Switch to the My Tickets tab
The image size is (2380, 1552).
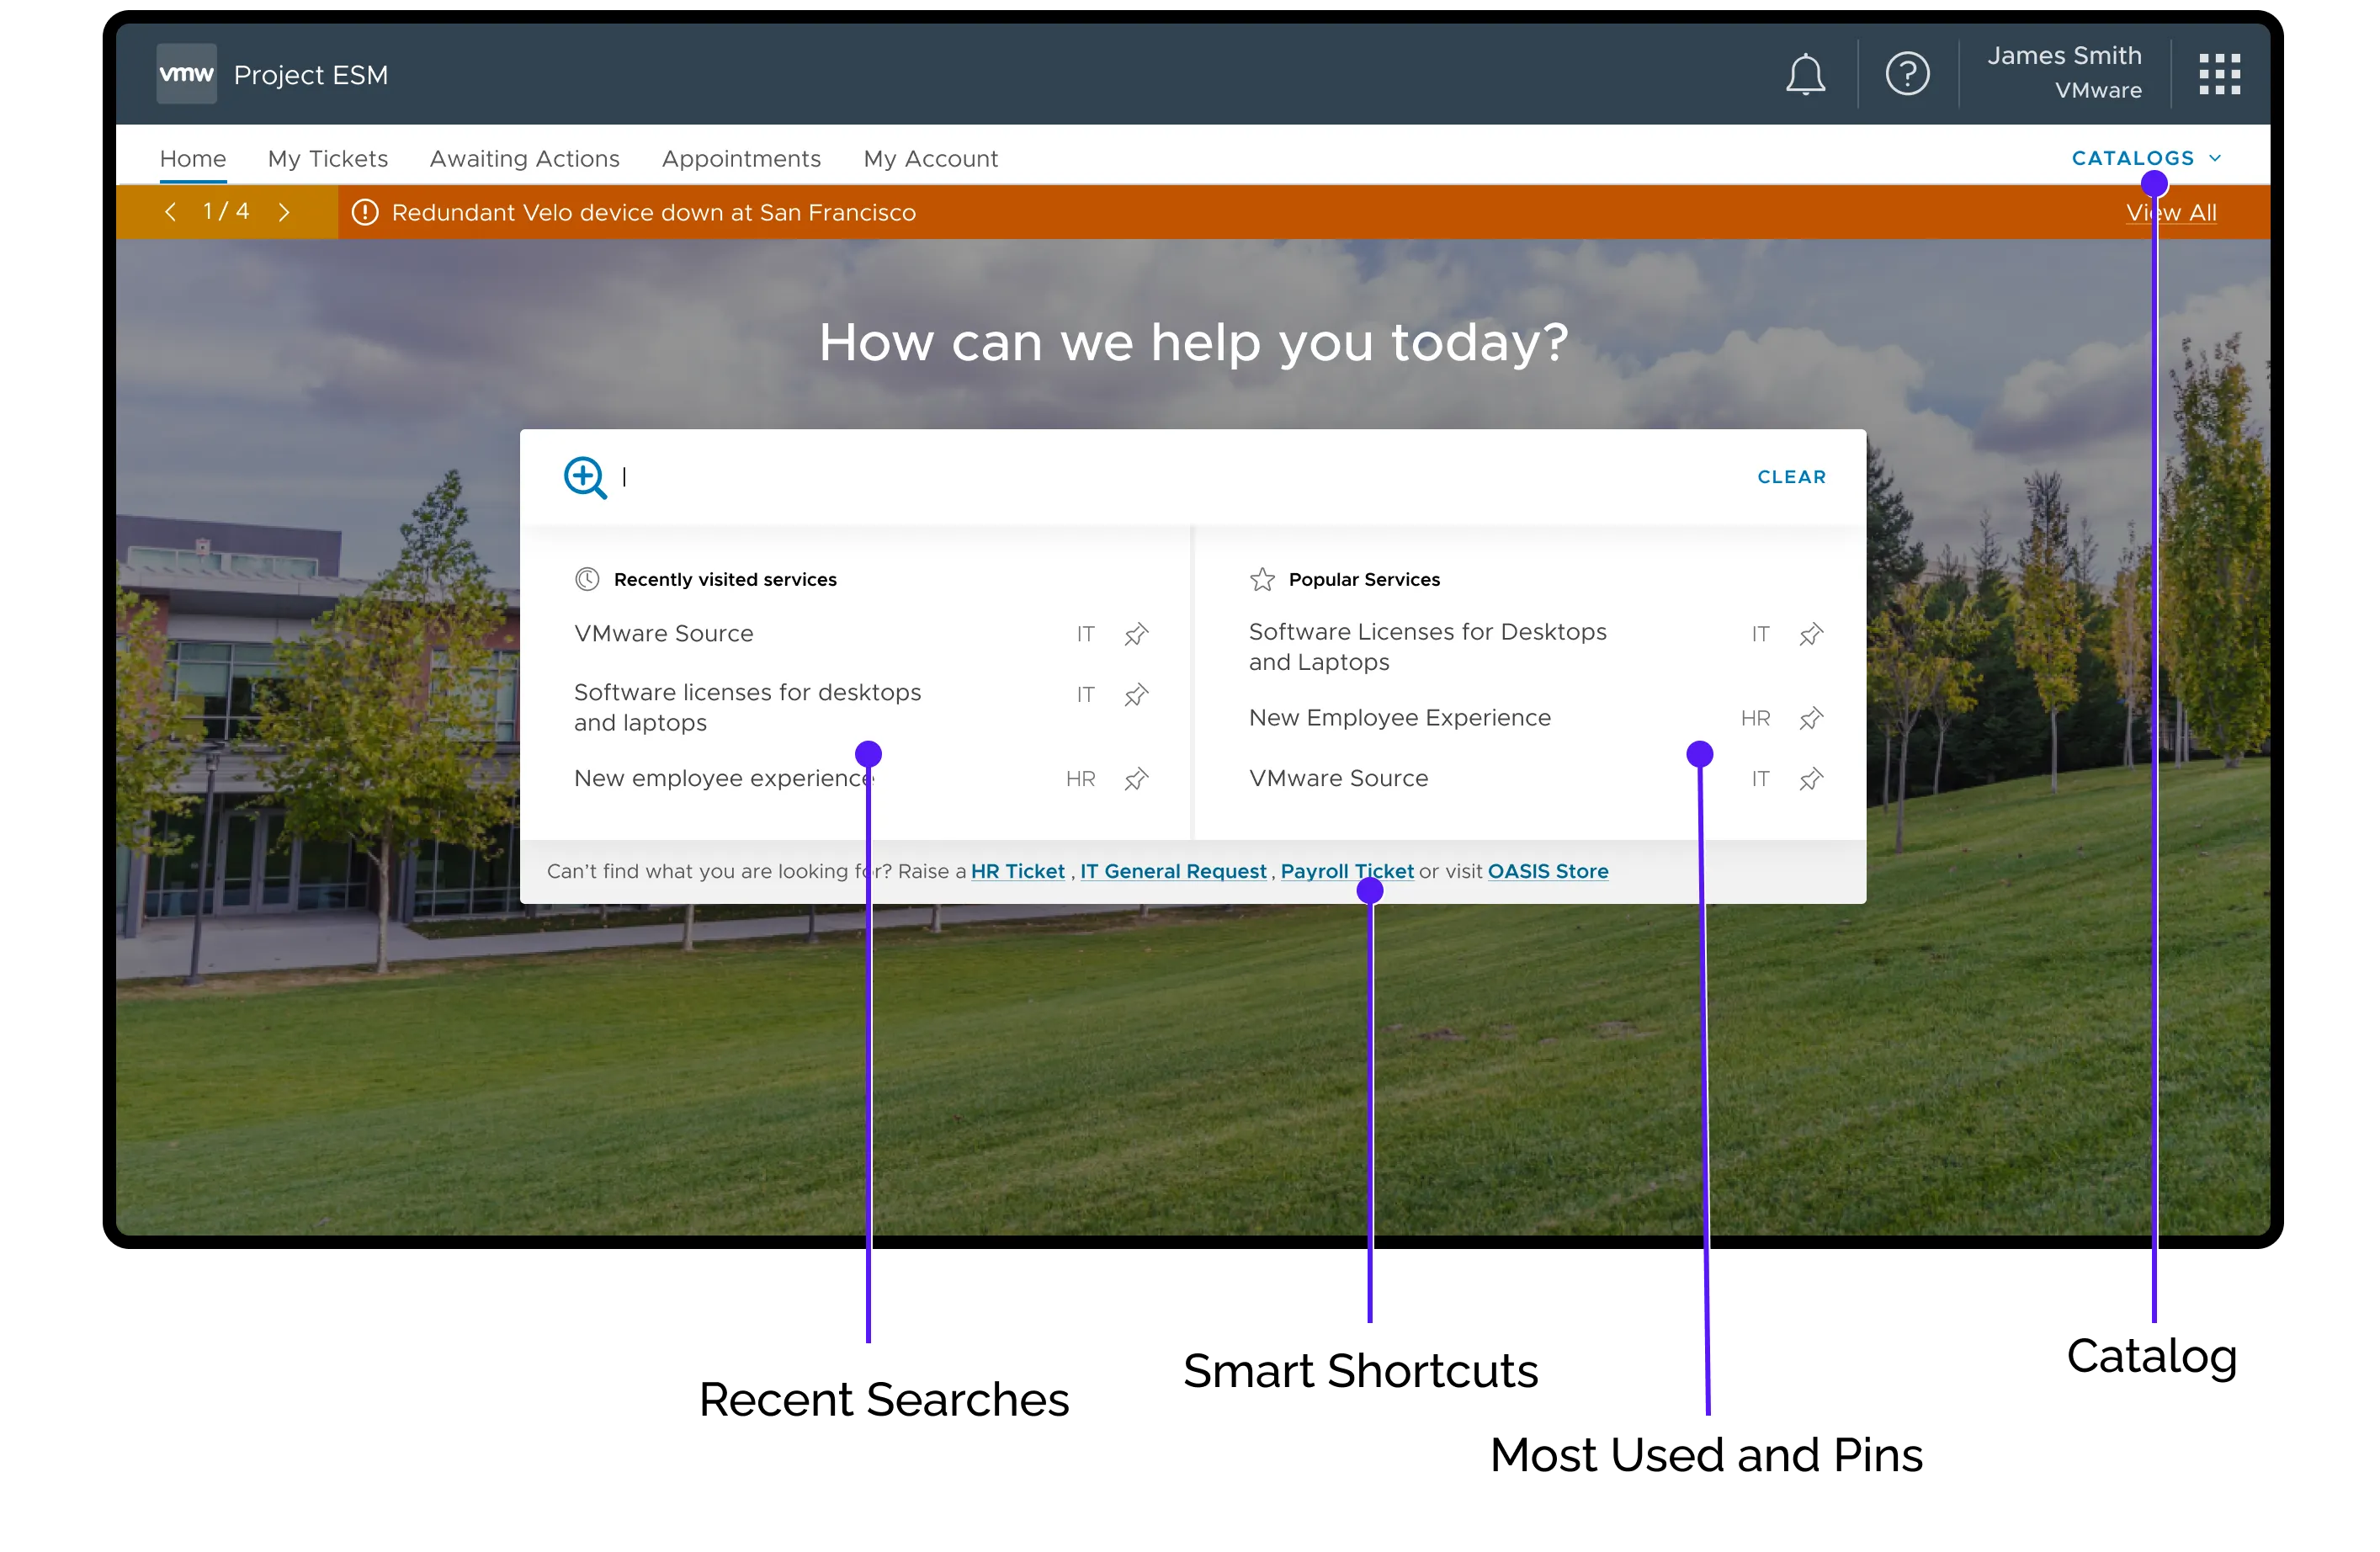(327, 158)
